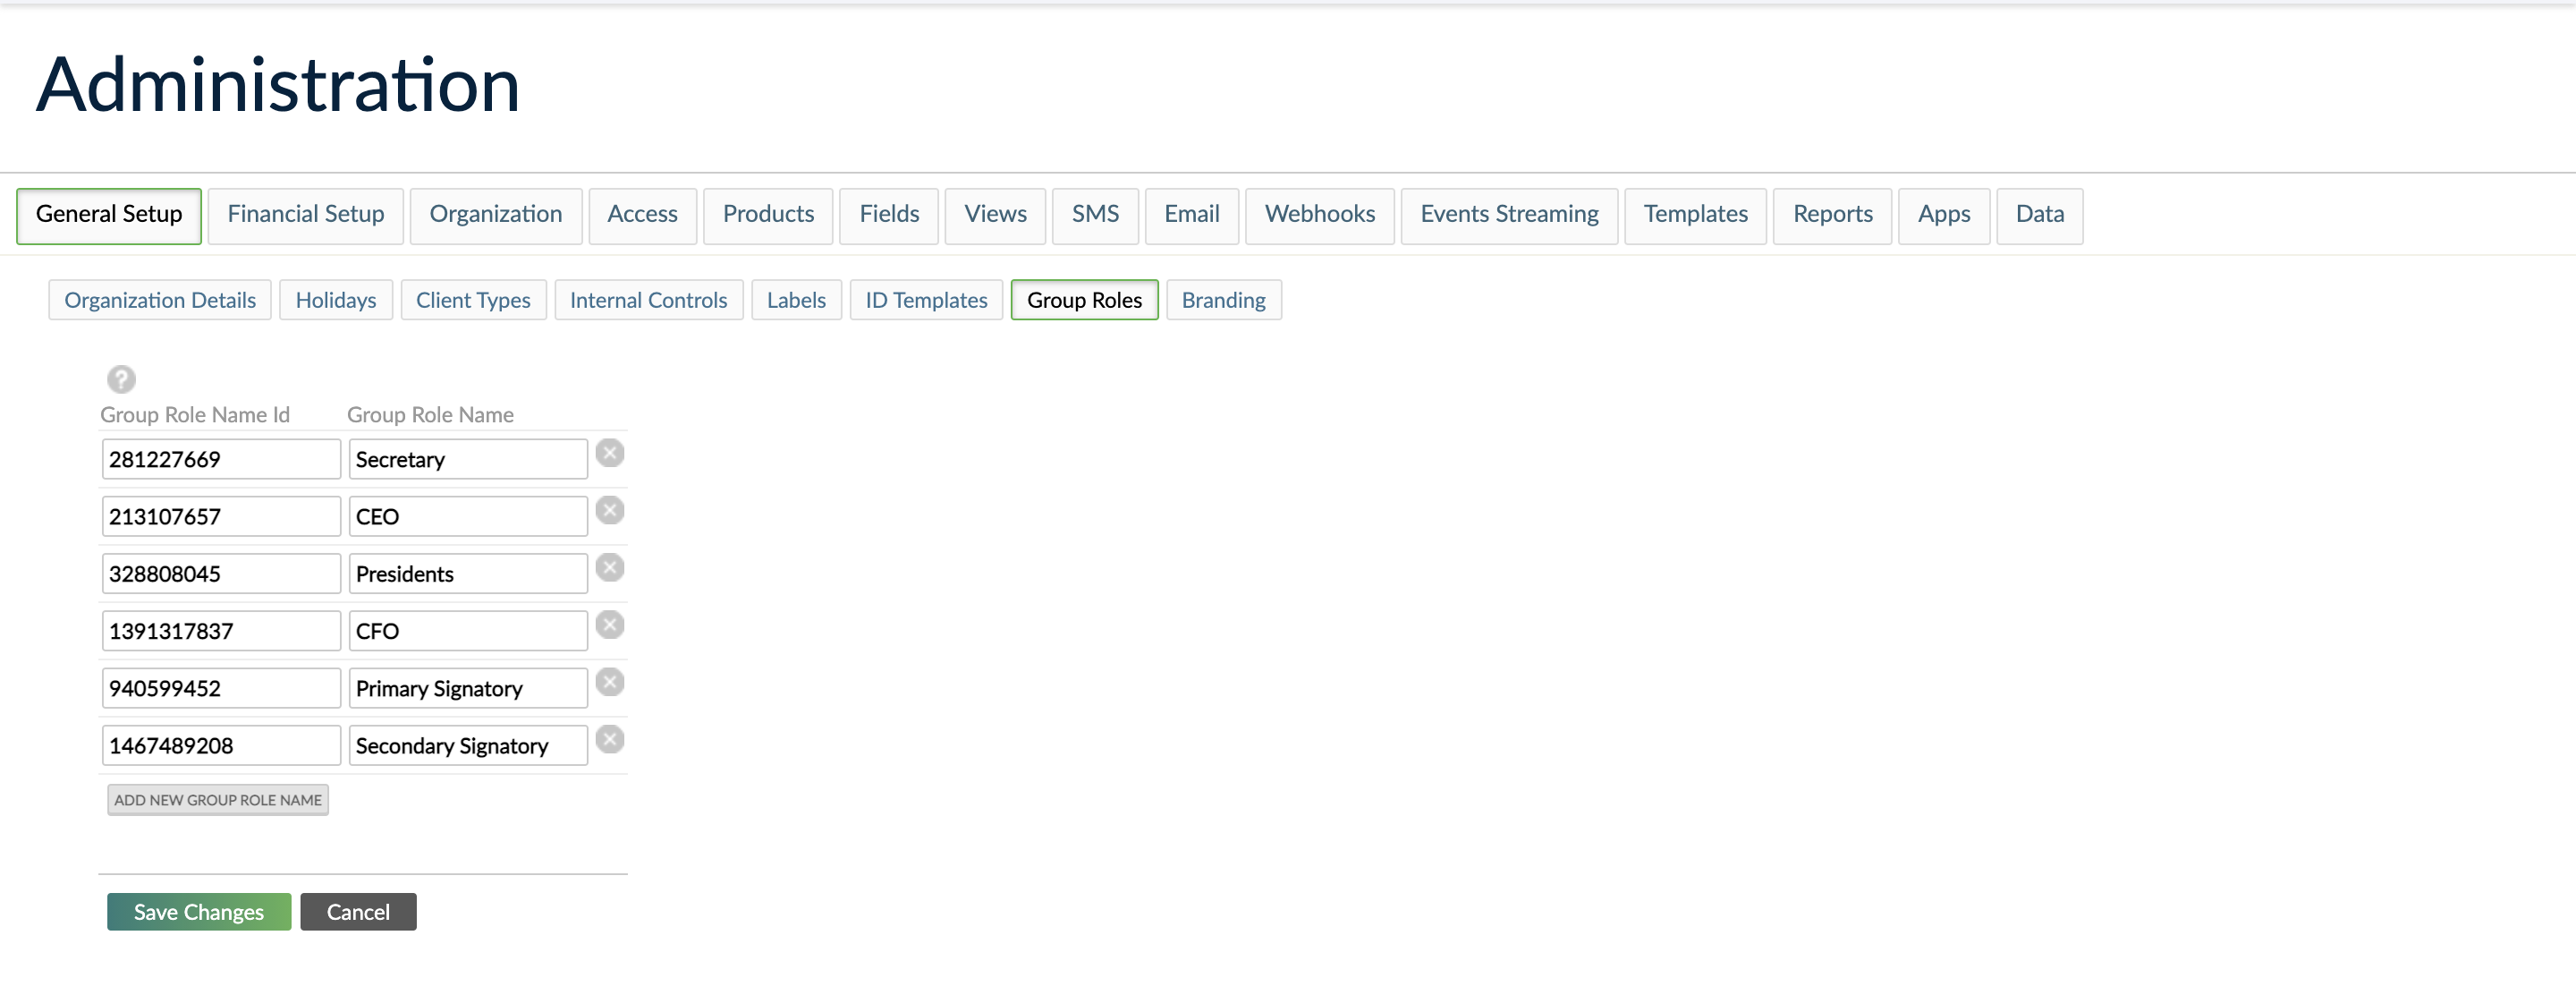Remove the Secondary Signatory role row
Image resolution: width=2576 pixels, height=995 pixels.
click(609, 739)
